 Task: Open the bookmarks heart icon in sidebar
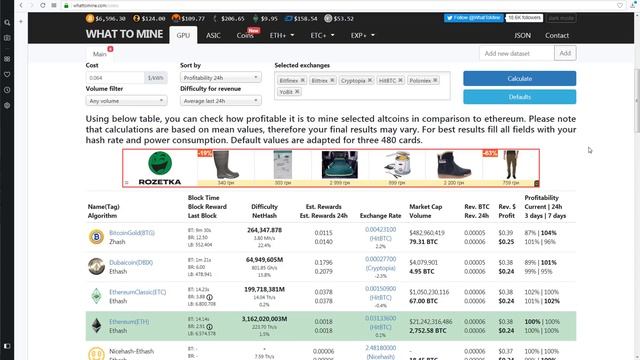tap(7, 74)
